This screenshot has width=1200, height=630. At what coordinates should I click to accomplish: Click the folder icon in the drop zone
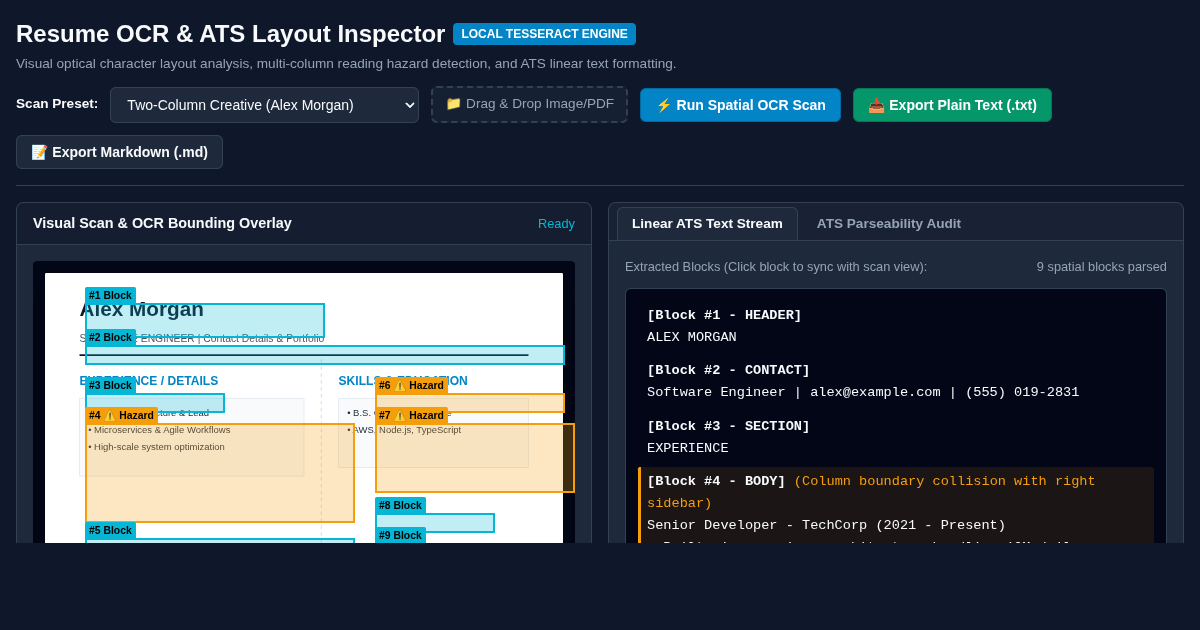(453, 104)
